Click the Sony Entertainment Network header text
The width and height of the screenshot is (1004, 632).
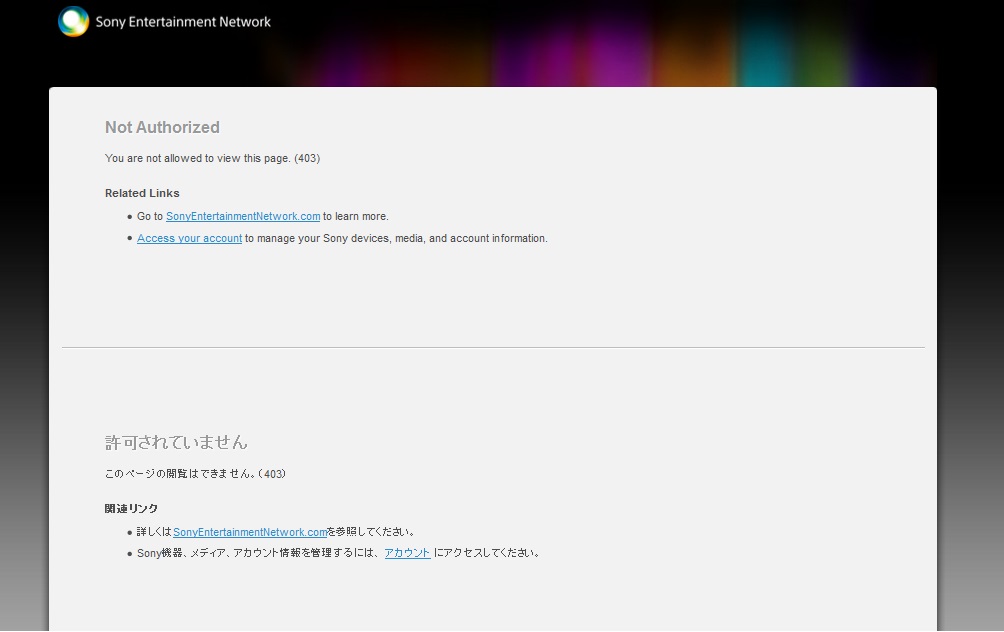183,21
